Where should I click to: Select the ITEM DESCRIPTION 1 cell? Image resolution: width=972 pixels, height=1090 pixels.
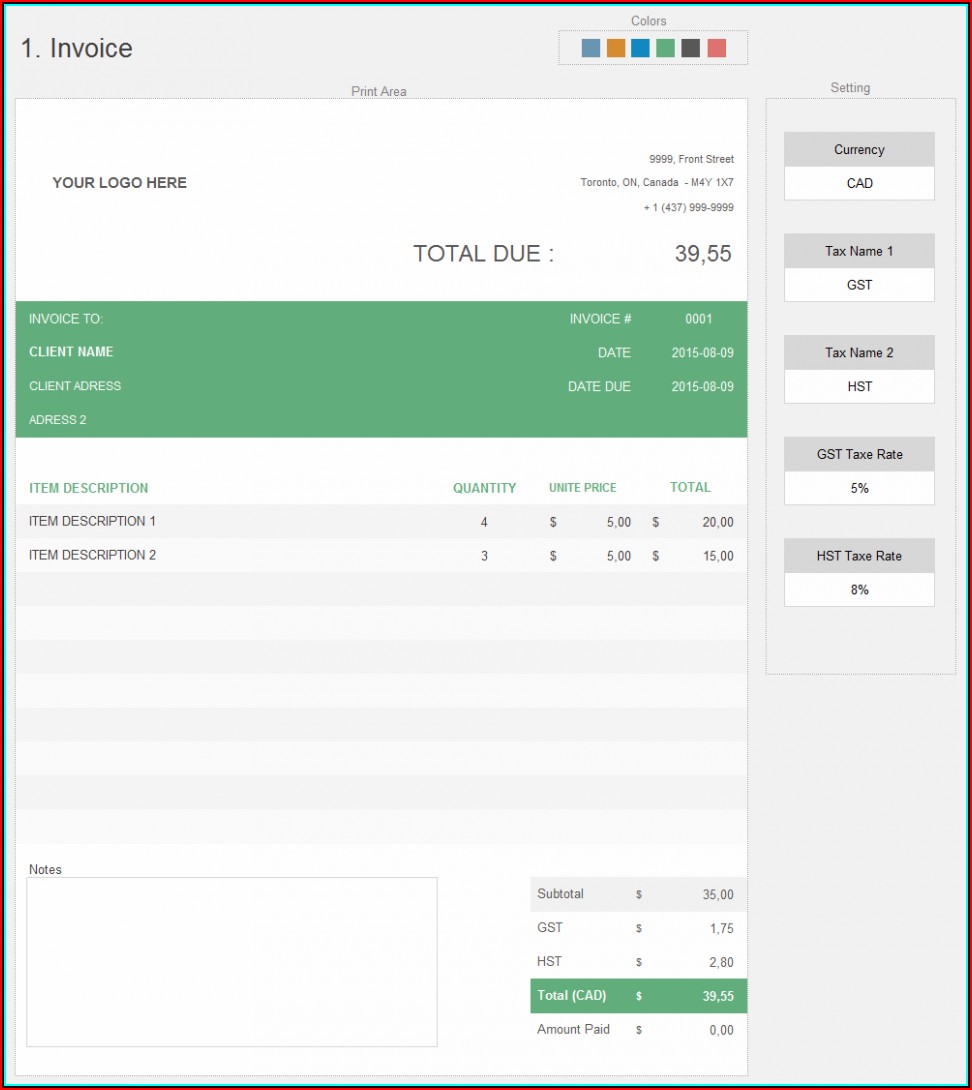(x=93, y=521)
